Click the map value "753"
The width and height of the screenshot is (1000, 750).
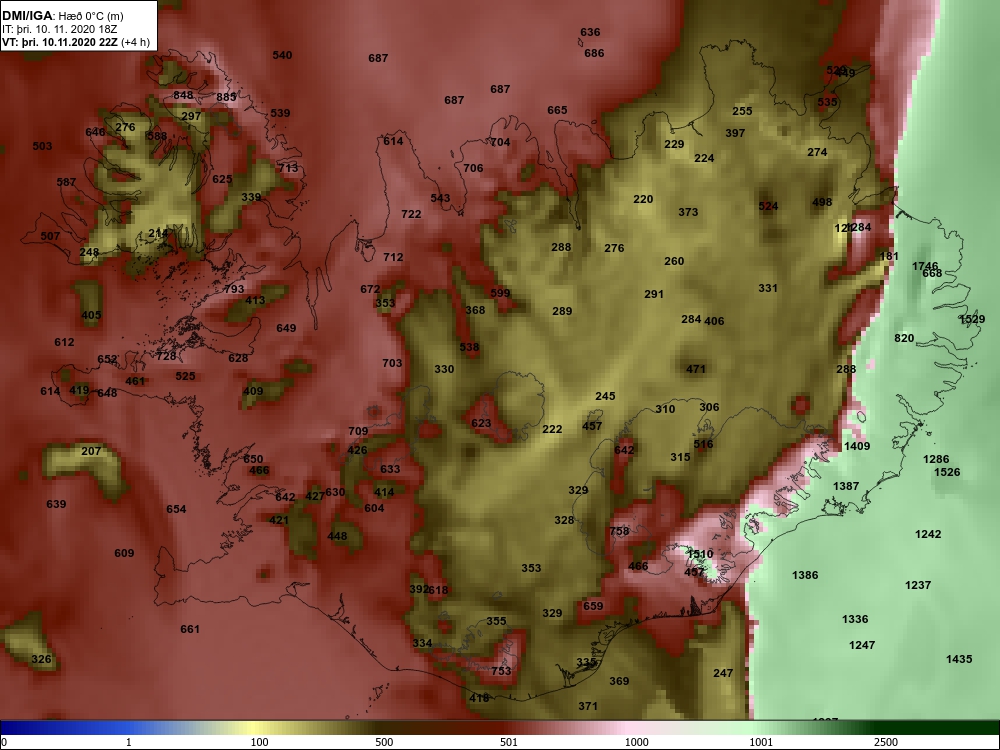501,670
